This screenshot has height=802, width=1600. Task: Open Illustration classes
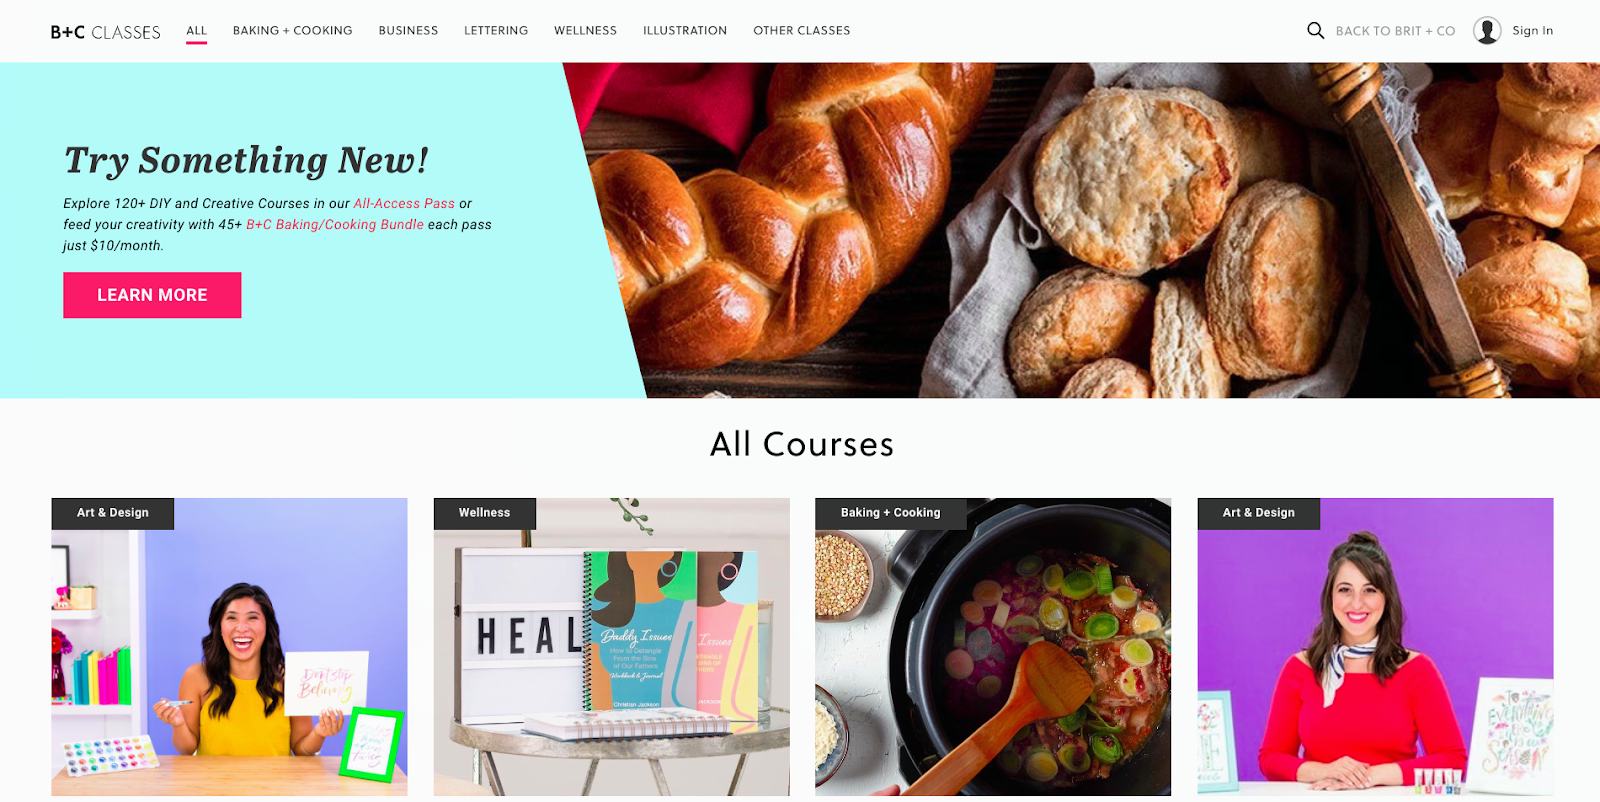pos(685,31)
